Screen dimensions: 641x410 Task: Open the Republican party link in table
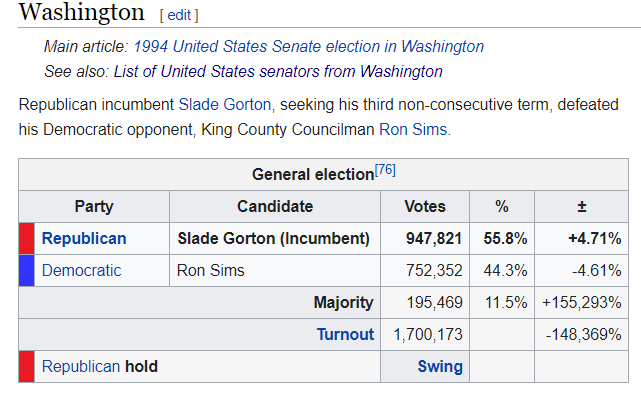[84, 239]
